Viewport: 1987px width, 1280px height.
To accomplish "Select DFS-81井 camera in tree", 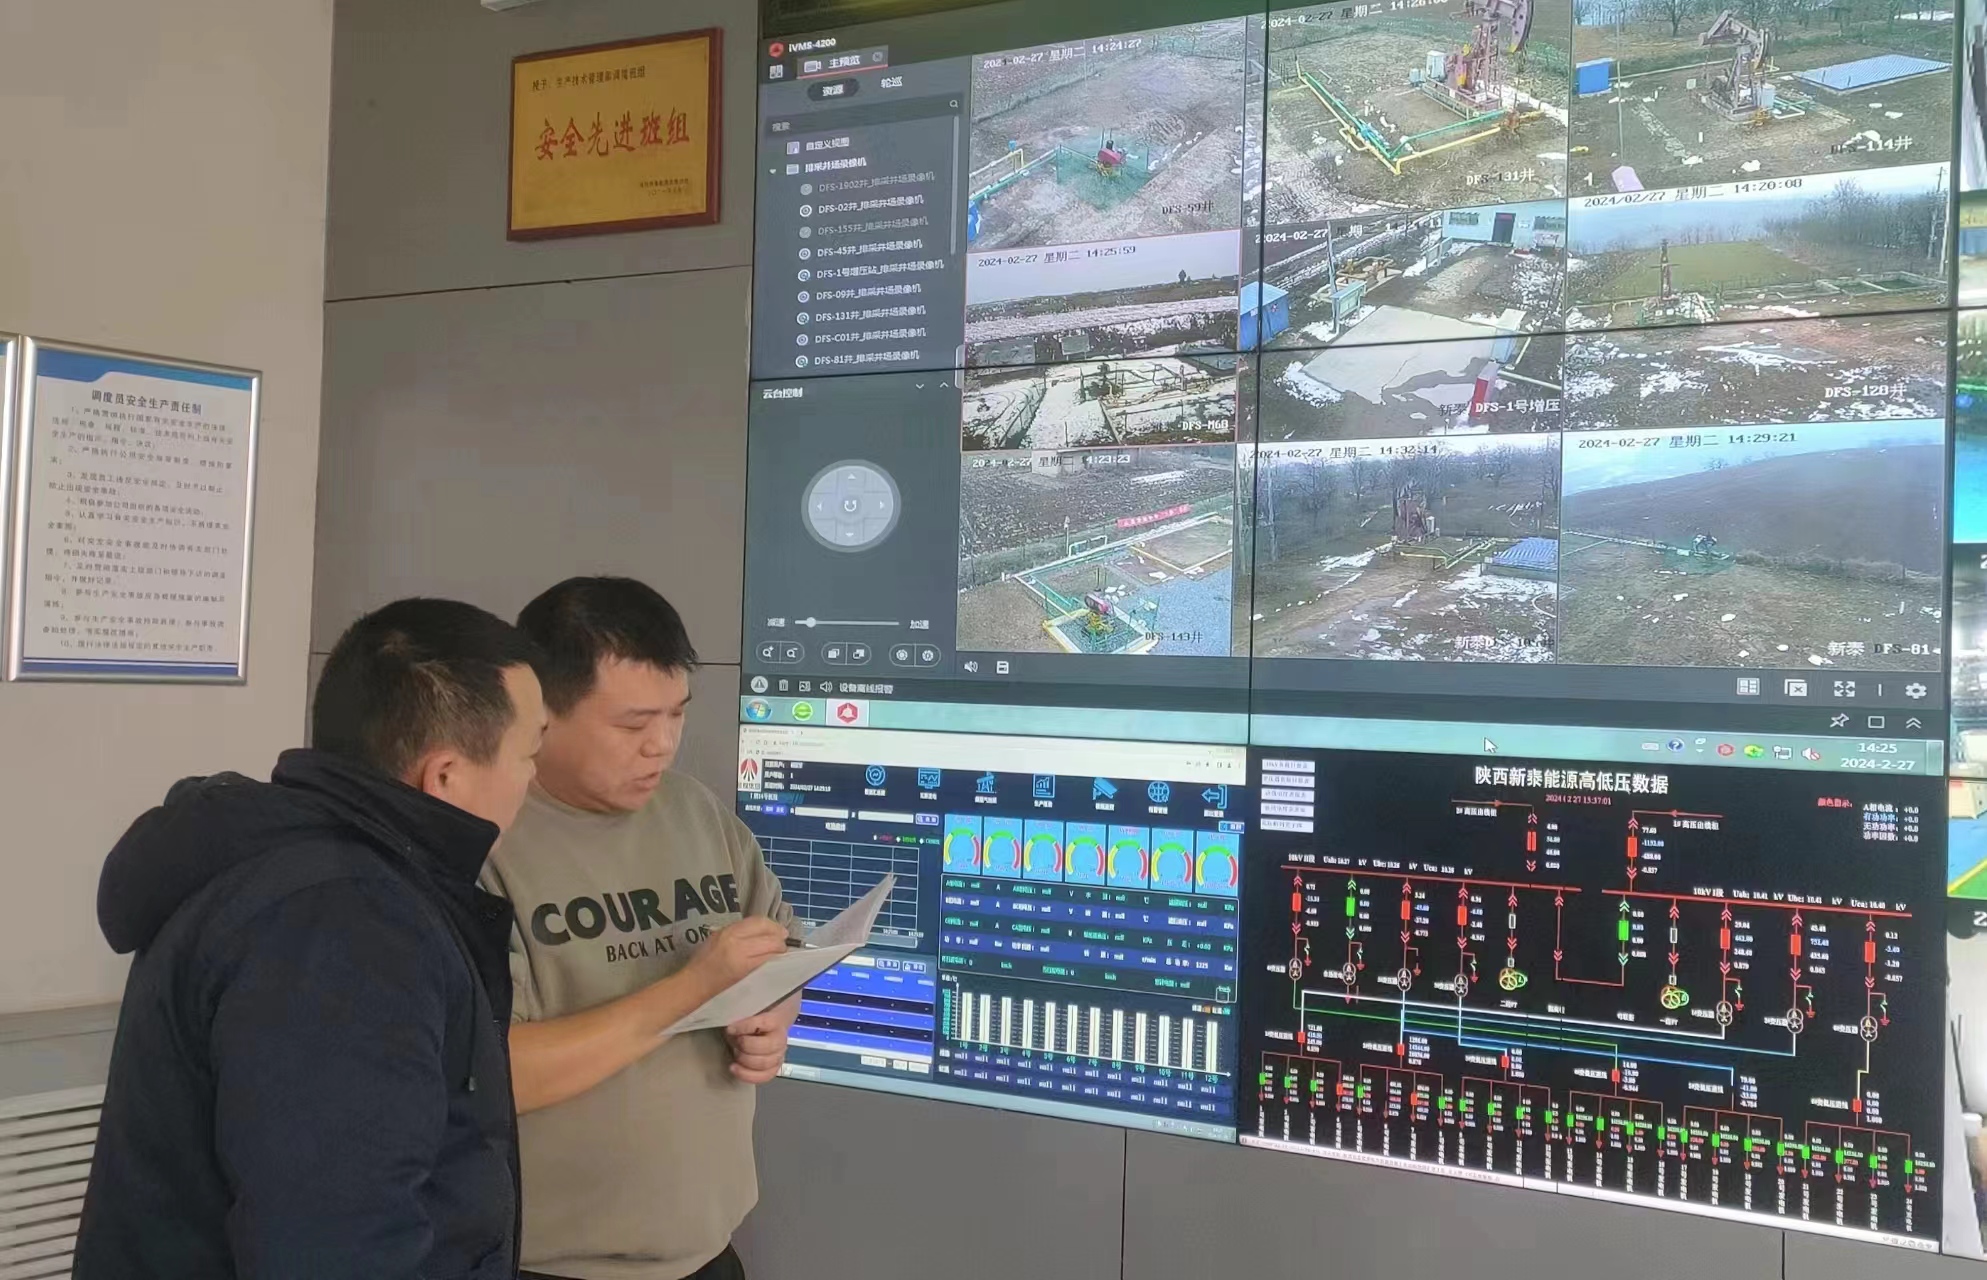I will pyautogui.click(x=857, y=359).
